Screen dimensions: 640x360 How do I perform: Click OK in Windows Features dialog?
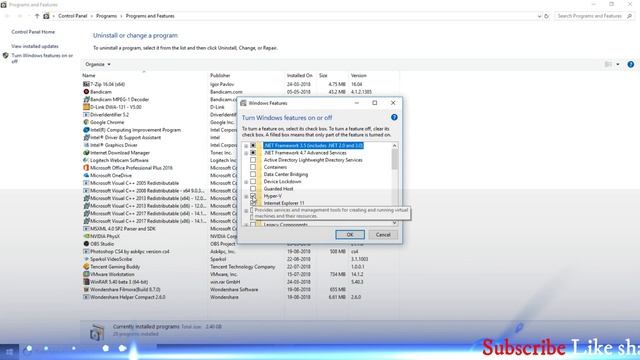(350, 235)
